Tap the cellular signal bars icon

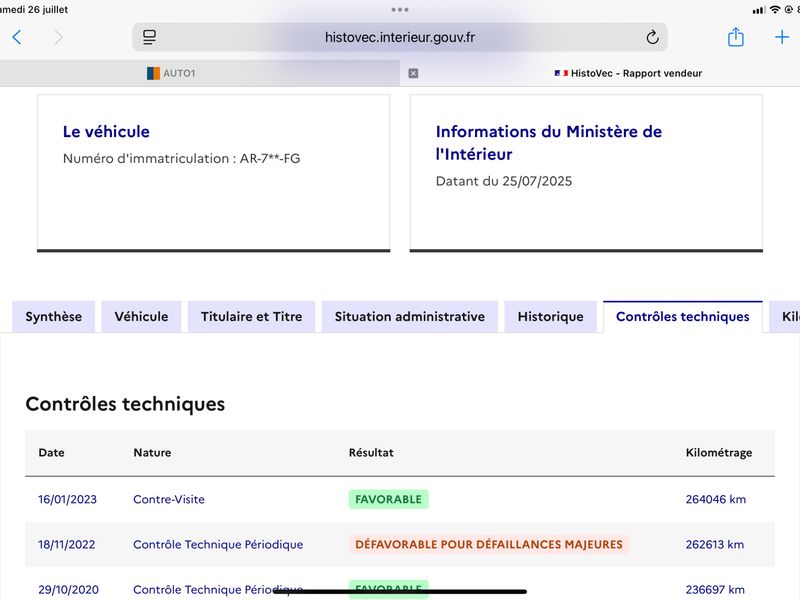tap(759, 10)
